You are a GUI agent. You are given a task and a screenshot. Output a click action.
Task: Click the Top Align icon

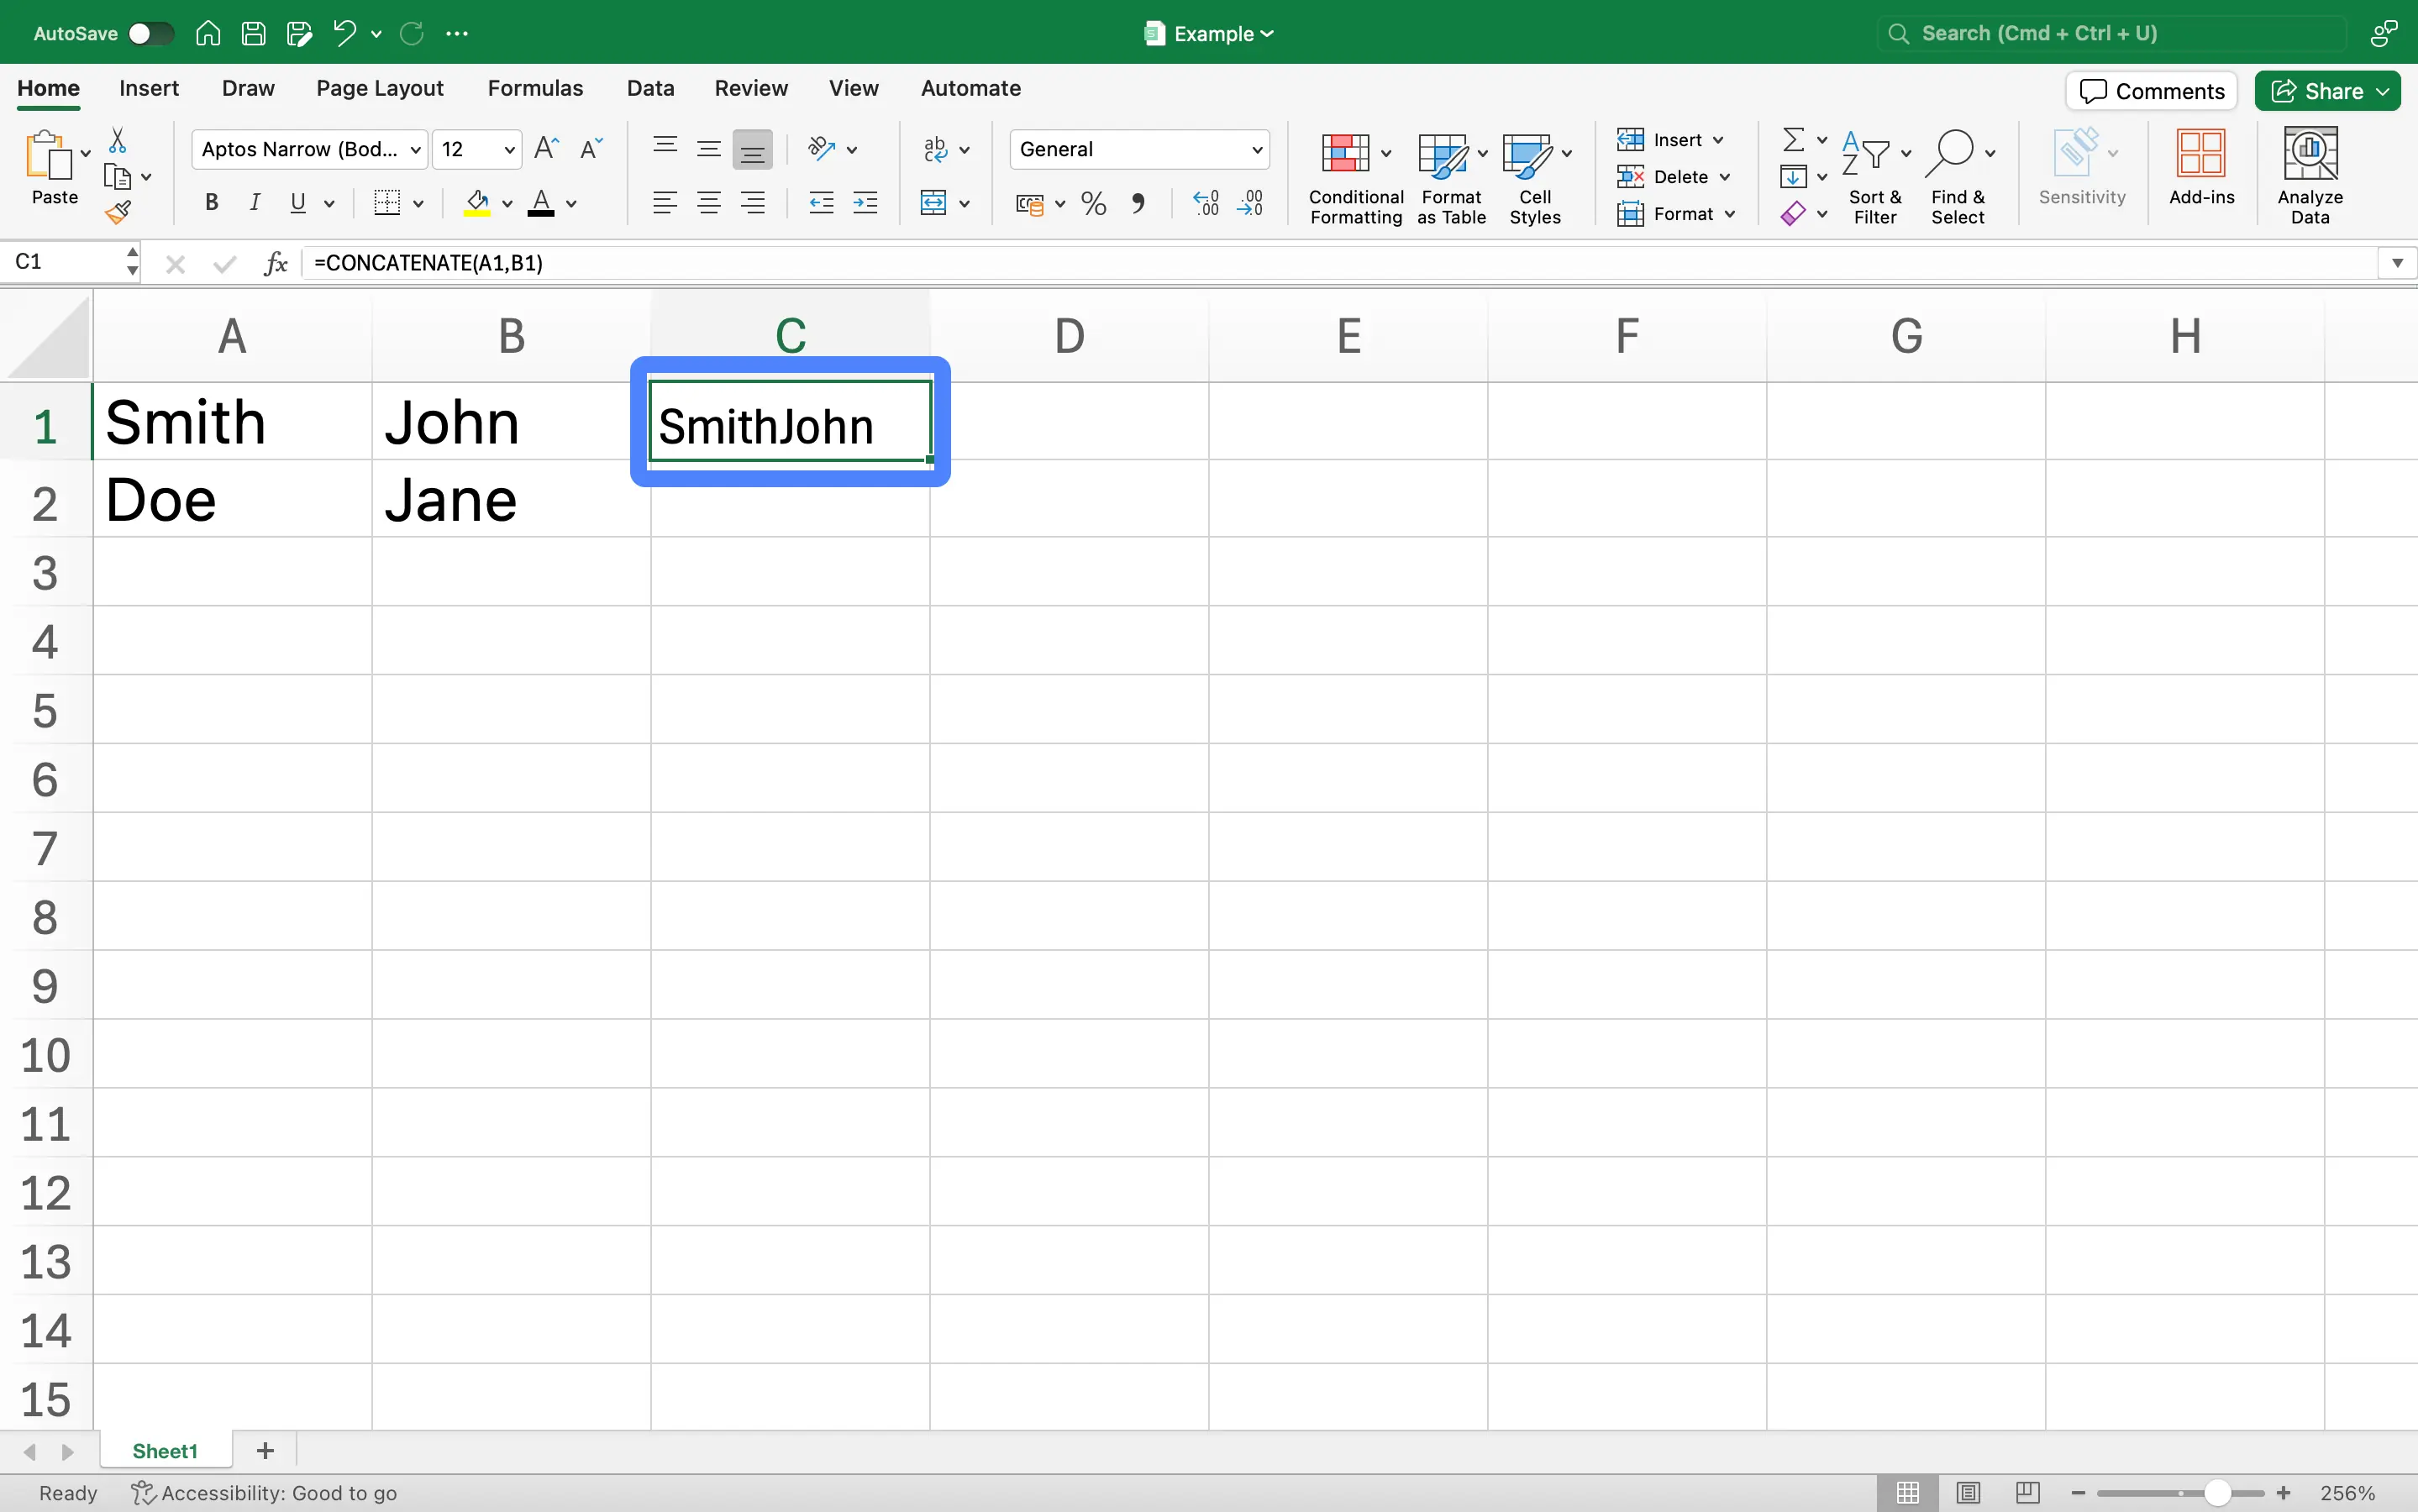pos(665,149)
